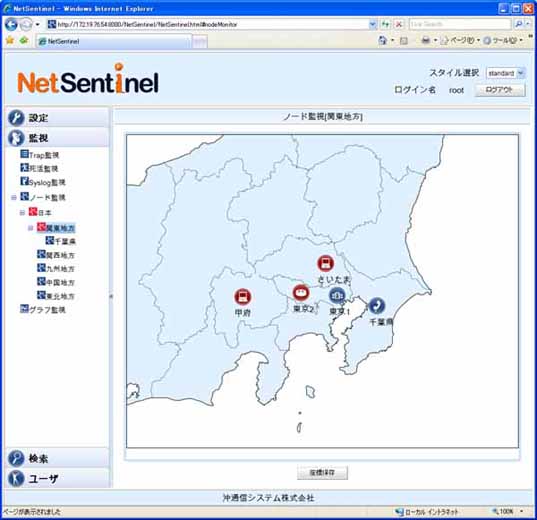Click the address bar URL field
The height and width of the screenshot is (520, 537).
[x=208, y=24]
